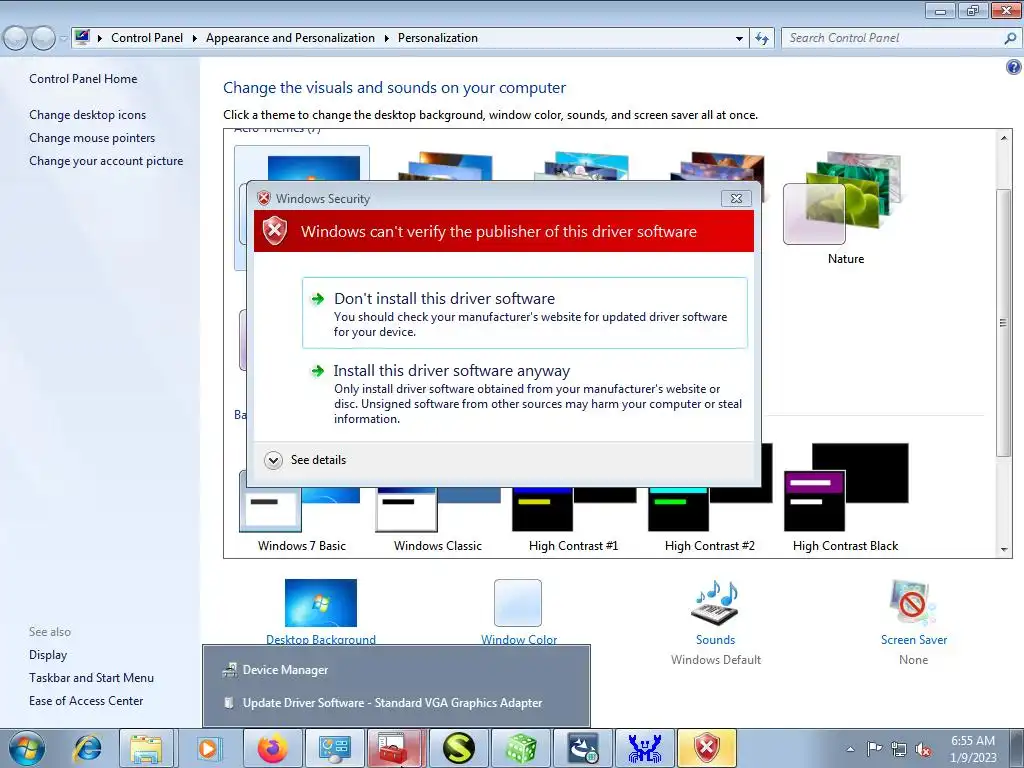This screenshot has width=1024, height=768.
Task: Open Change your account picture link
Action: click(x=106, y=161)
